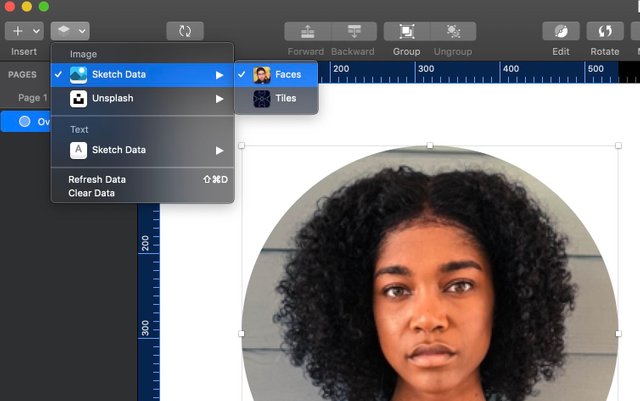This screenshot has width=640, height=401.
Task: Open the Insert dropdown chevron
Action: (x=36, y=31)
